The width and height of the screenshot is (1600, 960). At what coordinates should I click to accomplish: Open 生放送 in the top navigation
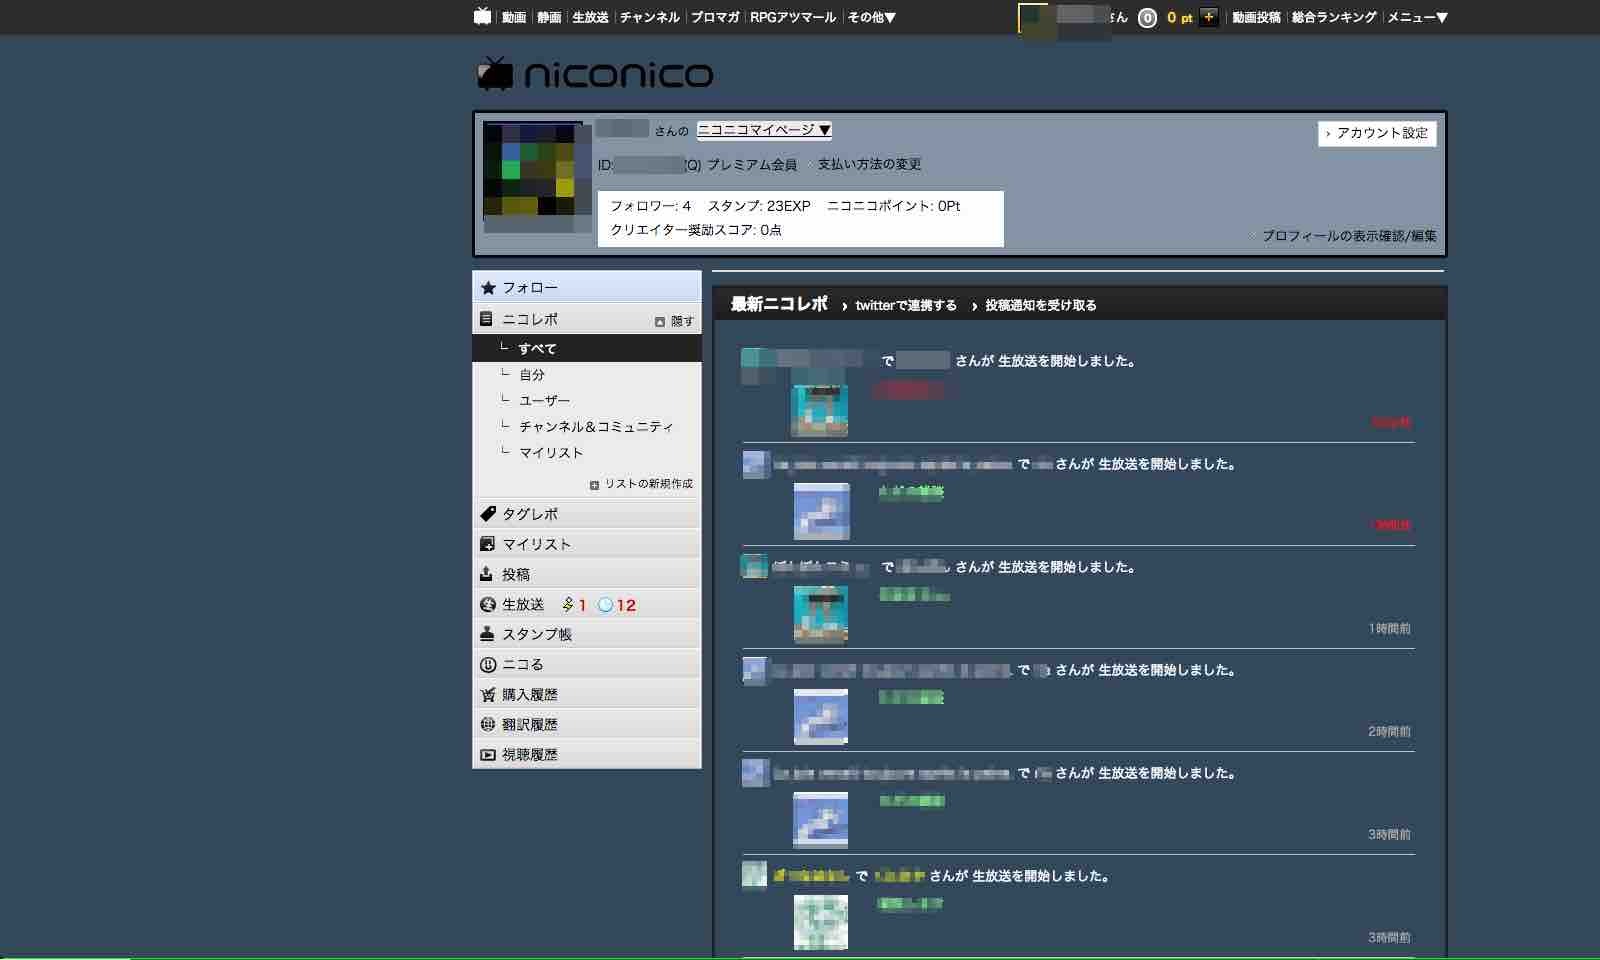click(x=590, y=17)
